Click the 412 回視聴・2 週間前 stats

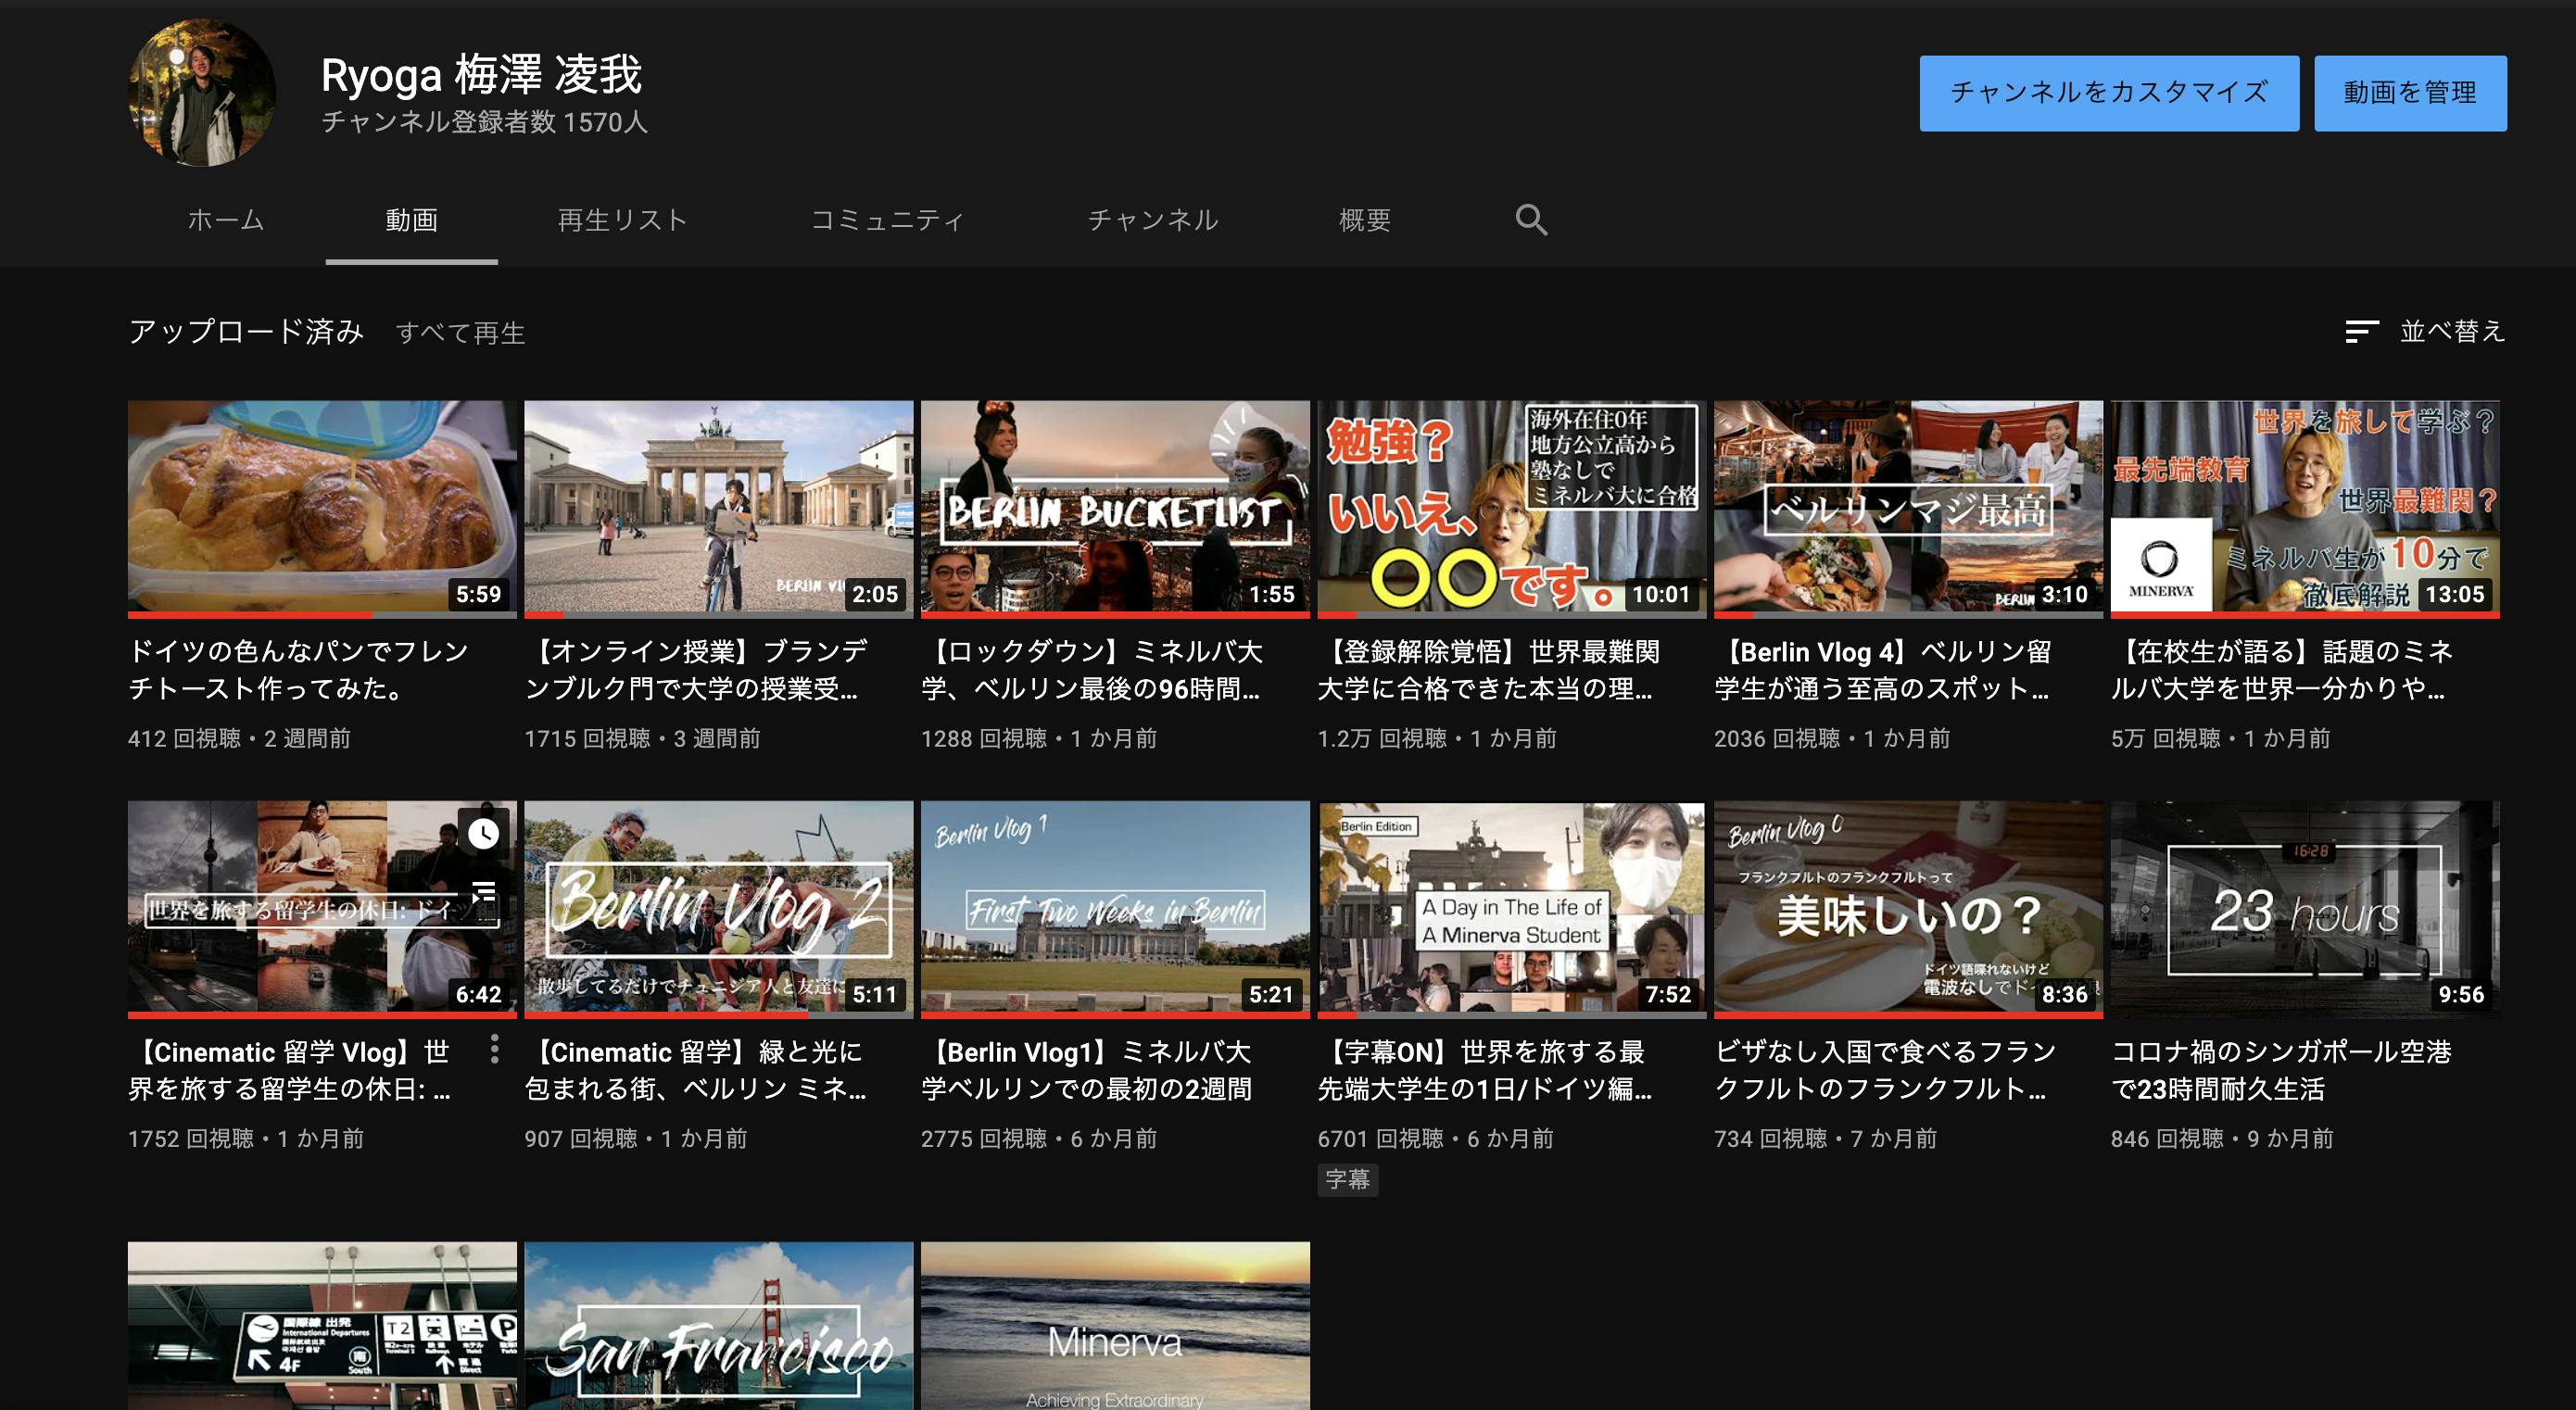[x=239, y=738]
